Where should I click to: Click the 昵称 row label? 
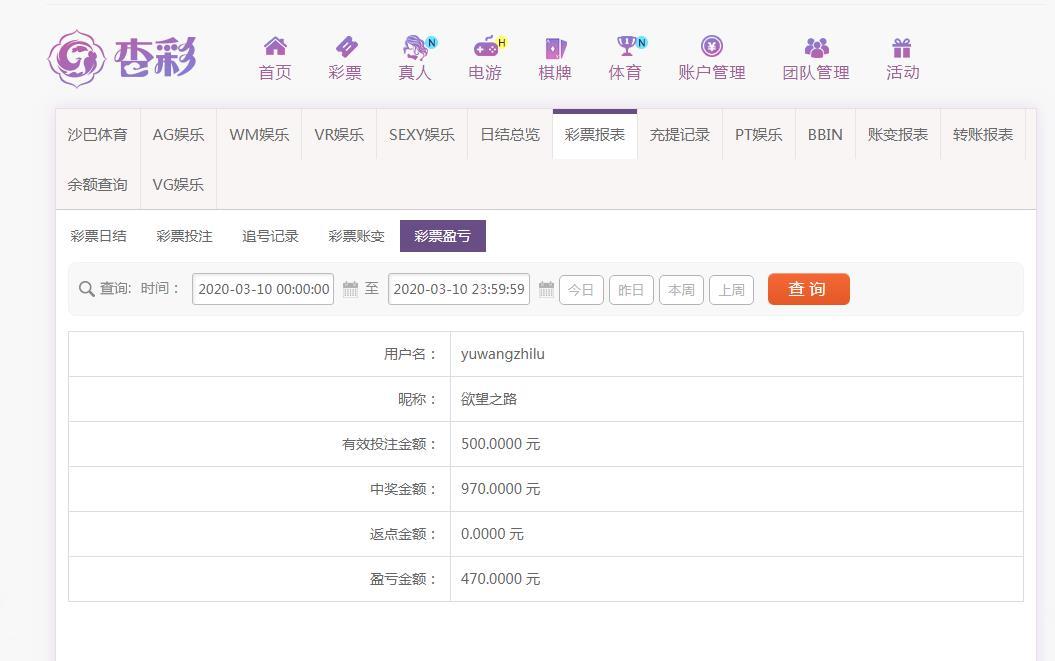coord(417,399)
